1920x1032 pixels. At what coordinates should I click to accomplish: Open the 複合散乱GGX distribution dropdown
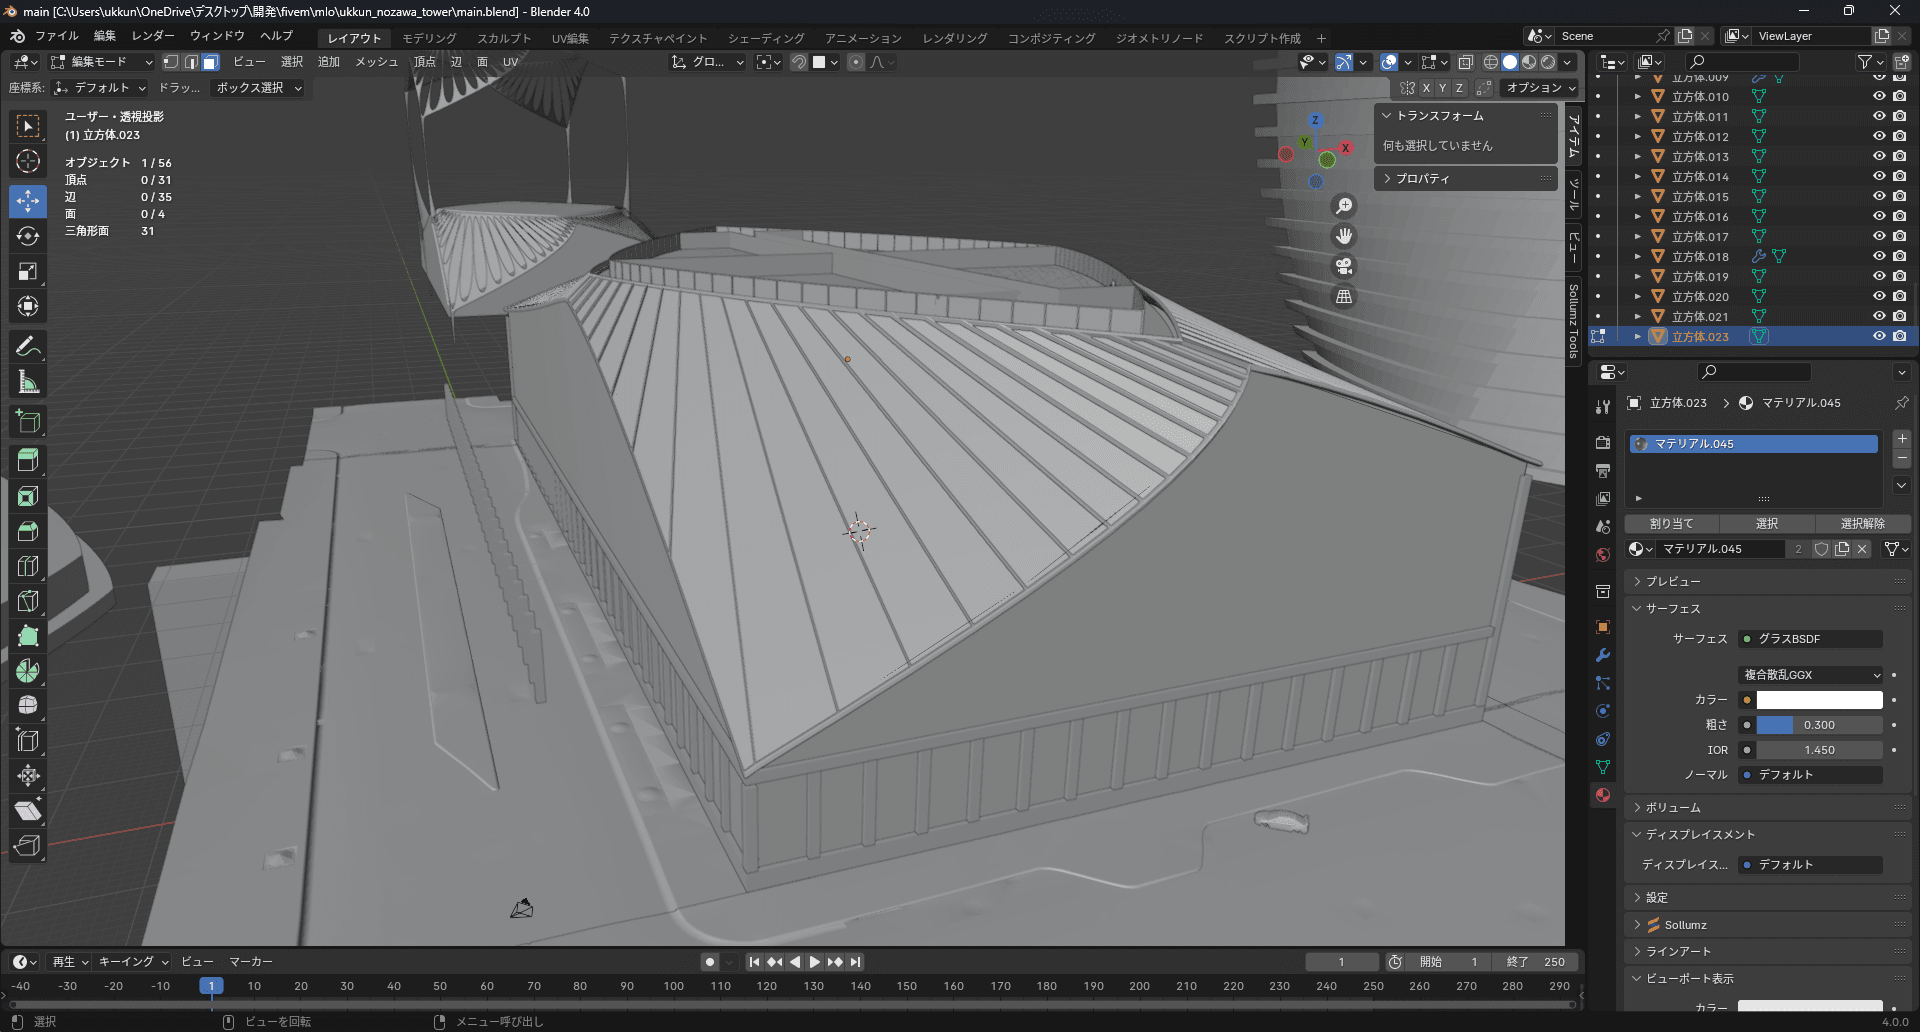pos(1811,675)
